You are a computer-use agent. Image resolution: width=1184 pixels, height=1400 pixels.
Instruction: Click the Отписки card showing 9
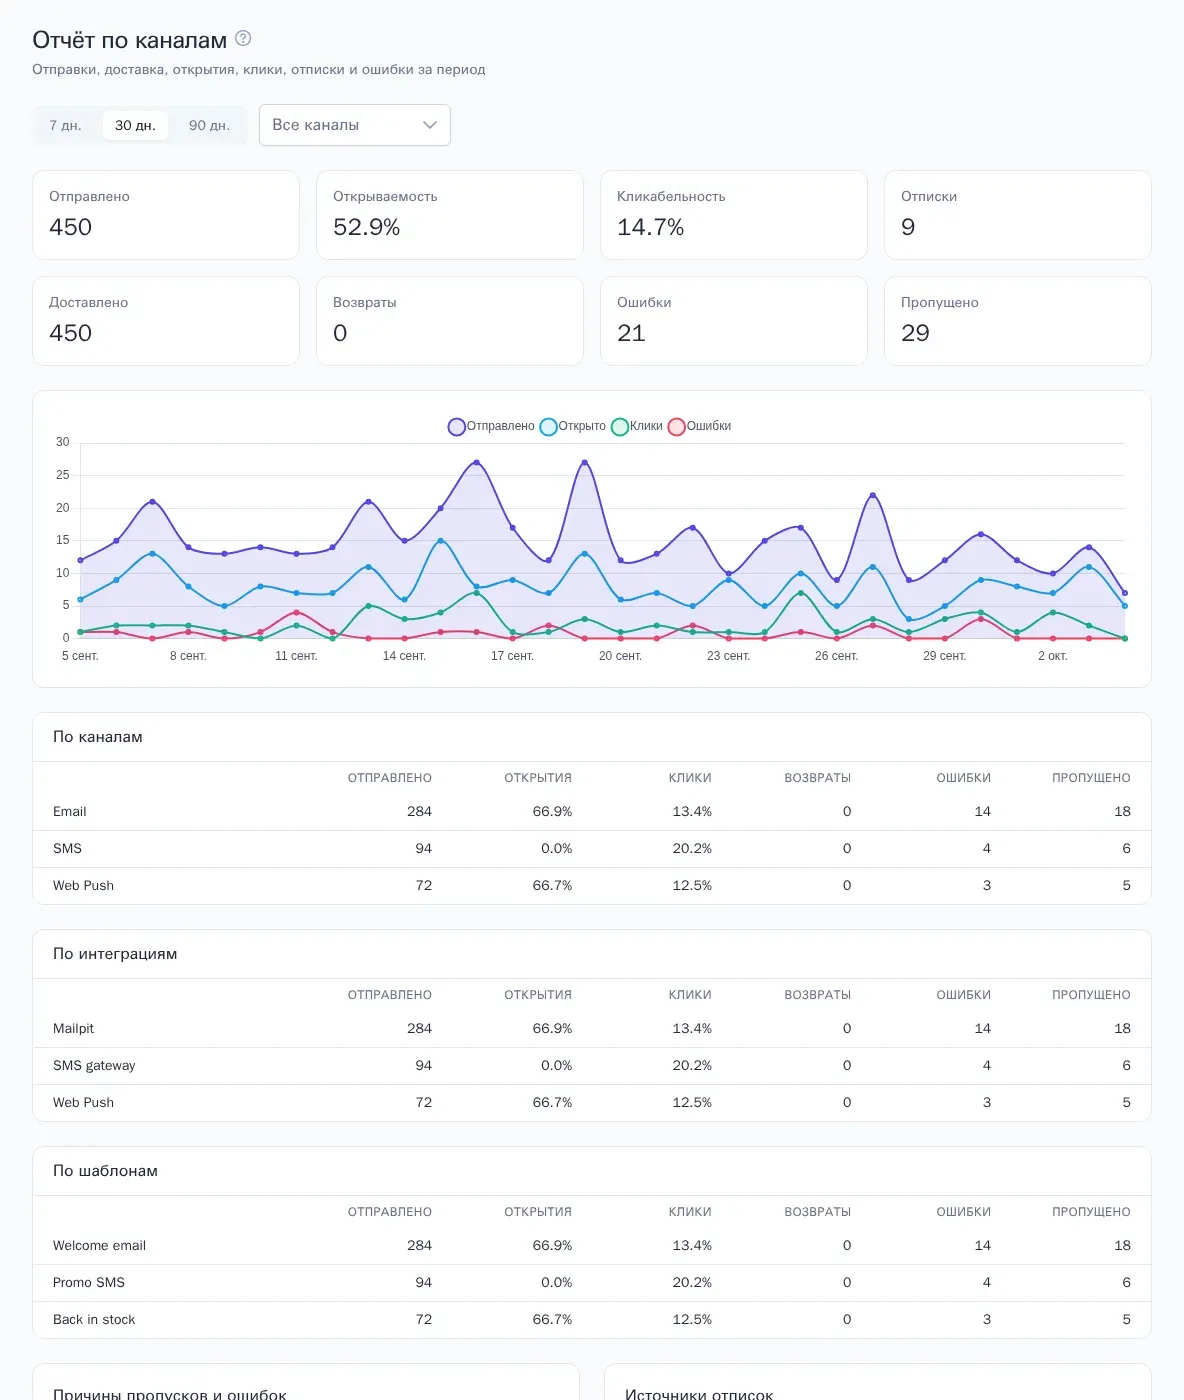[1018, 215]
